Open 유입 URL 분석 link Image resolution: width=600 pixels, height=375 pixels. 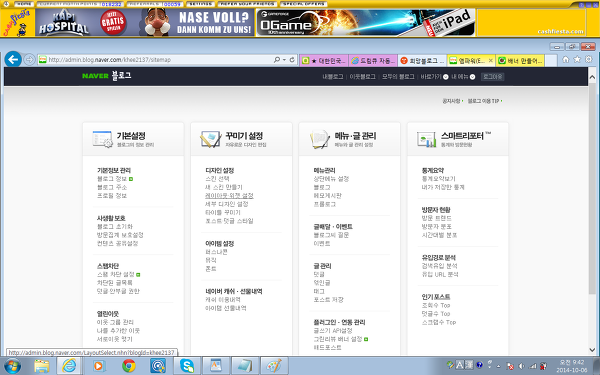440,274
